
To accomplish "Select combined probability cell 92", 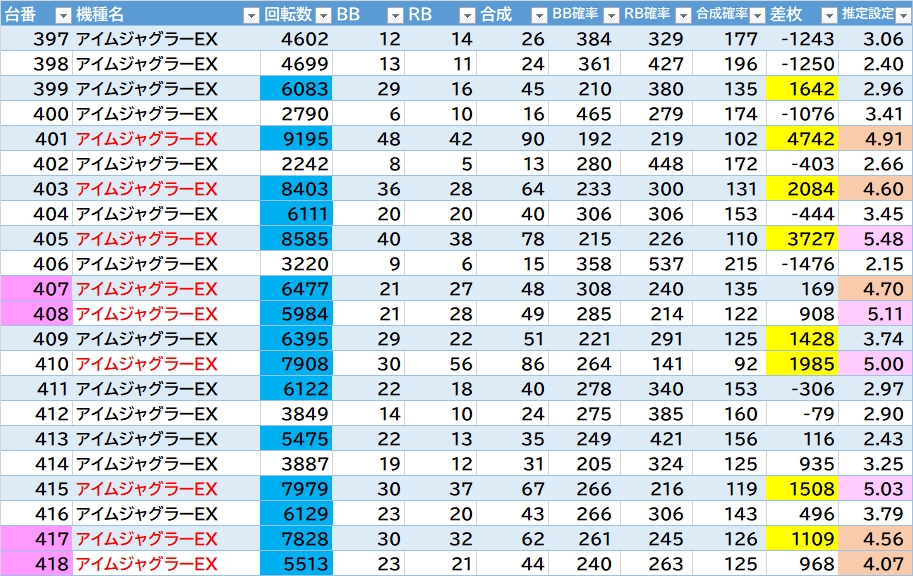I will pos(730,363).
